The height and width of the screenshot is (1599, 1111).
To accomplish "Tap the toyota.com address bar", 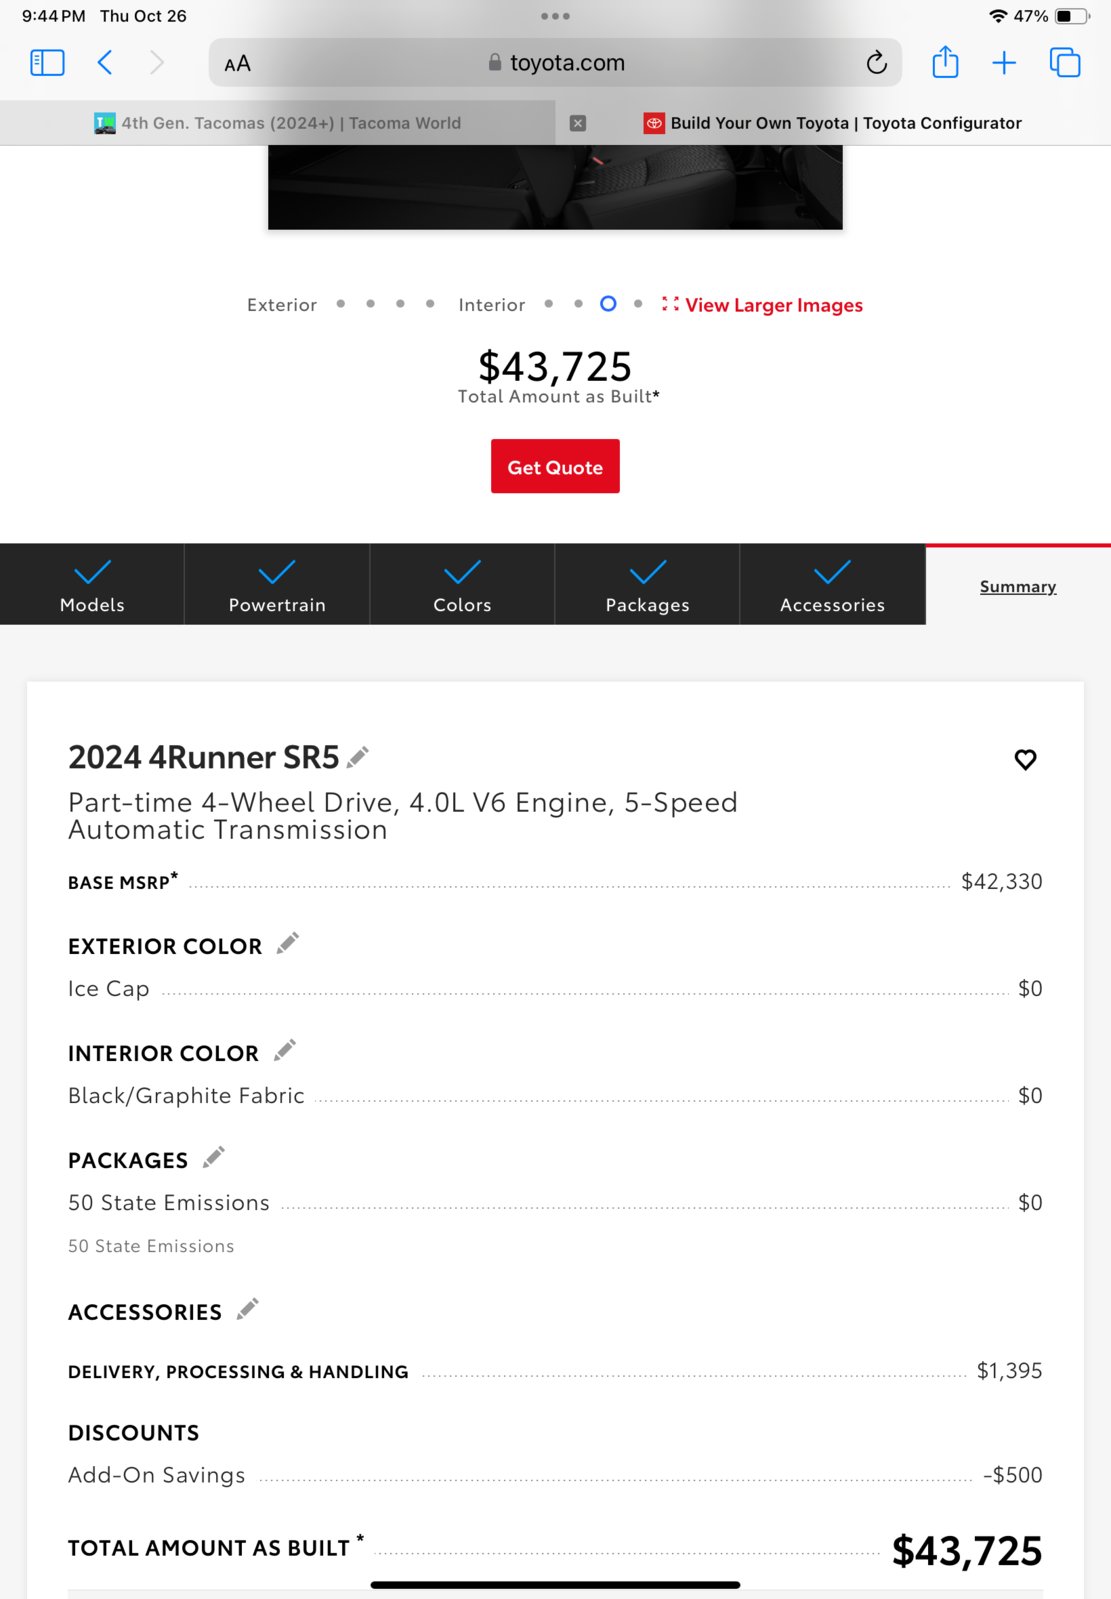I will (555, 63).
